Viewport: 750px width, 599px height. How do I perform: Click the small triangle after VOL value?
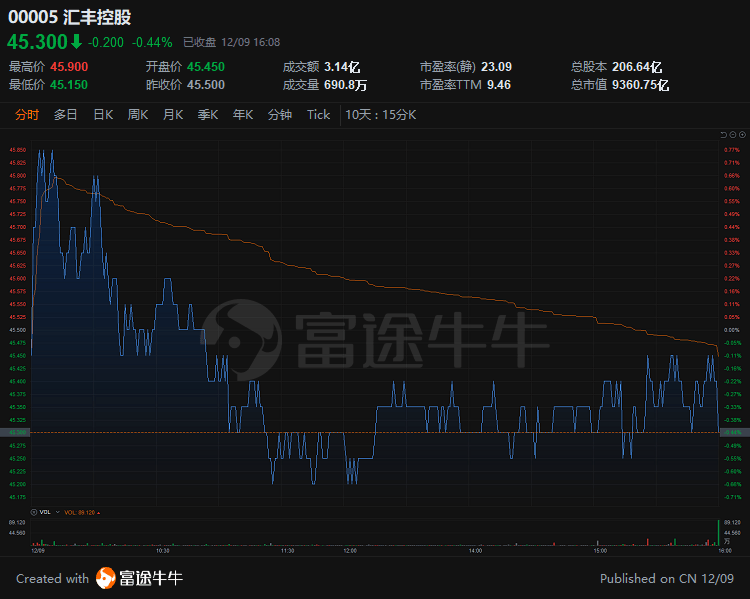(x=98, y=511)
